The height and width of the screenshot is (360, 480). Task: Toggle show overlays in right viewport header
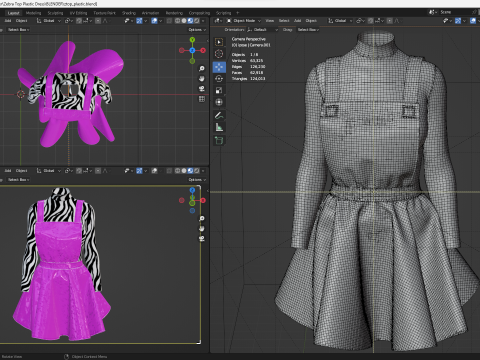tap(473, 21)
